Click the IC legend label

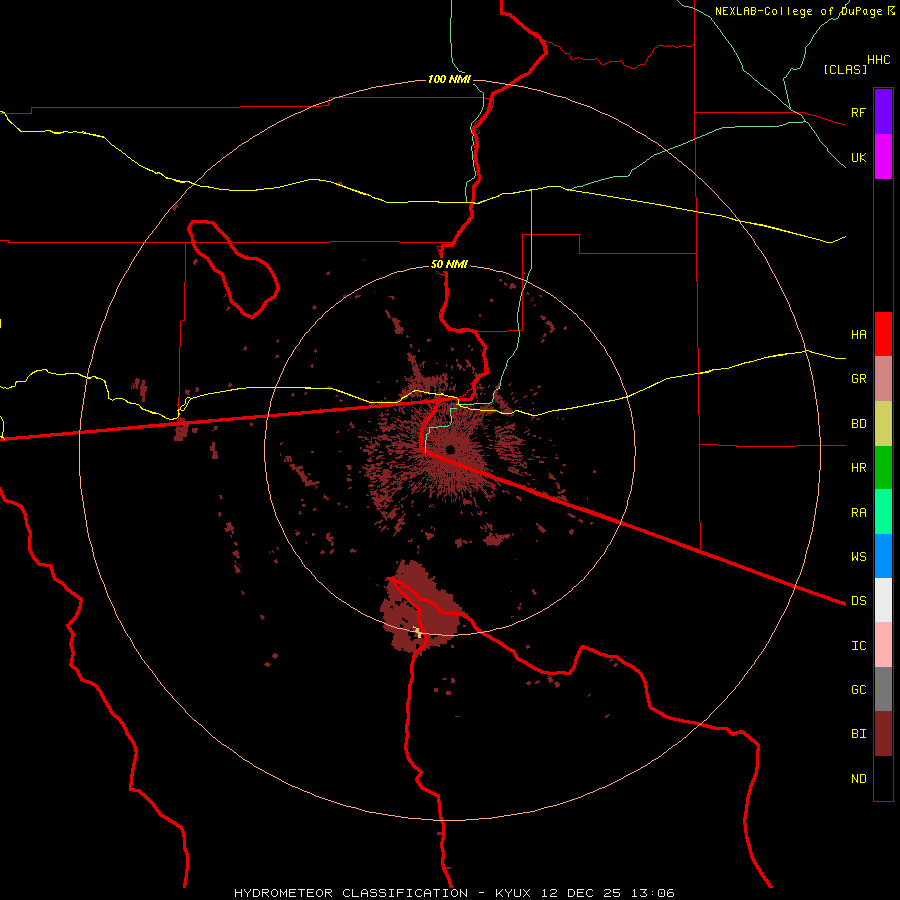point(858,646)
